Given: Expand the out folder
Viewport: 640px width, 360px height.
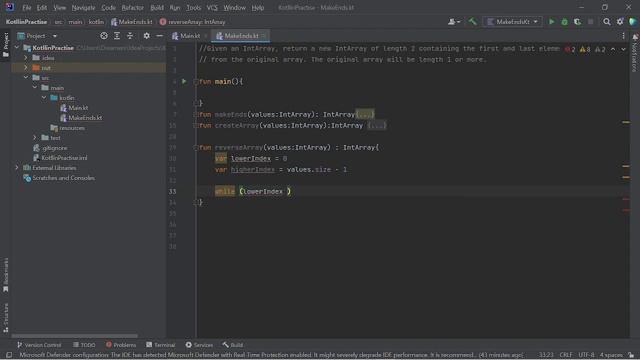Looking at the screenshot, I should (x=26, y=68).
